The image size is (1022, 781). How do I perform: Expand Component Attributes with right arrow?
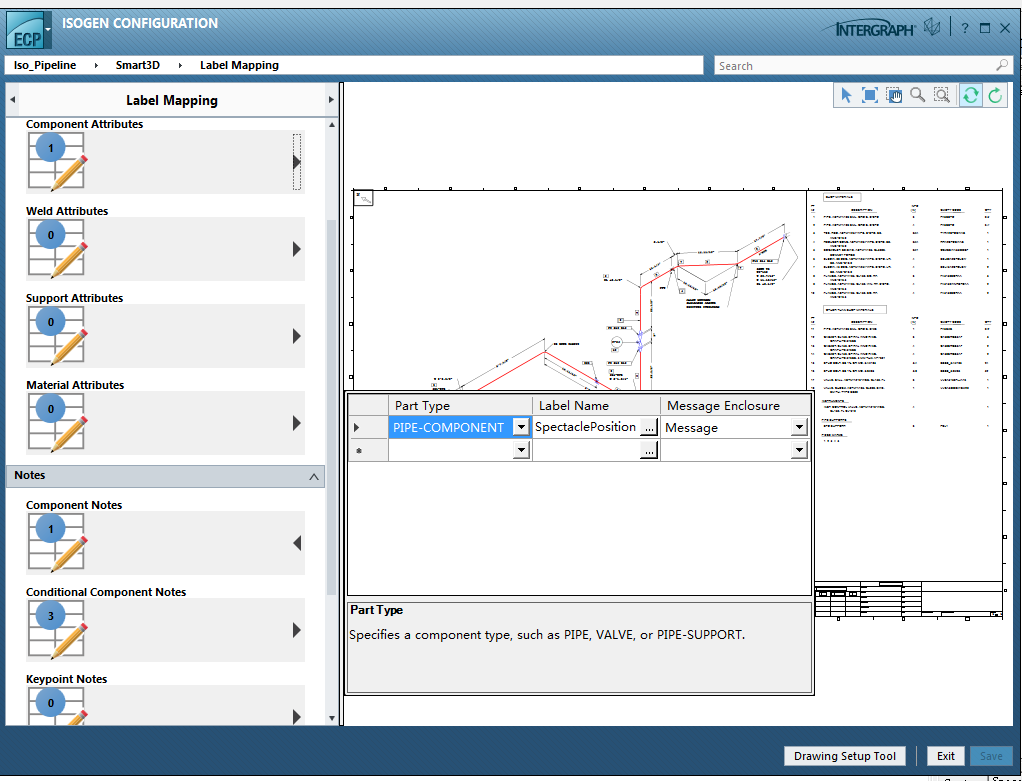[297, 162]
